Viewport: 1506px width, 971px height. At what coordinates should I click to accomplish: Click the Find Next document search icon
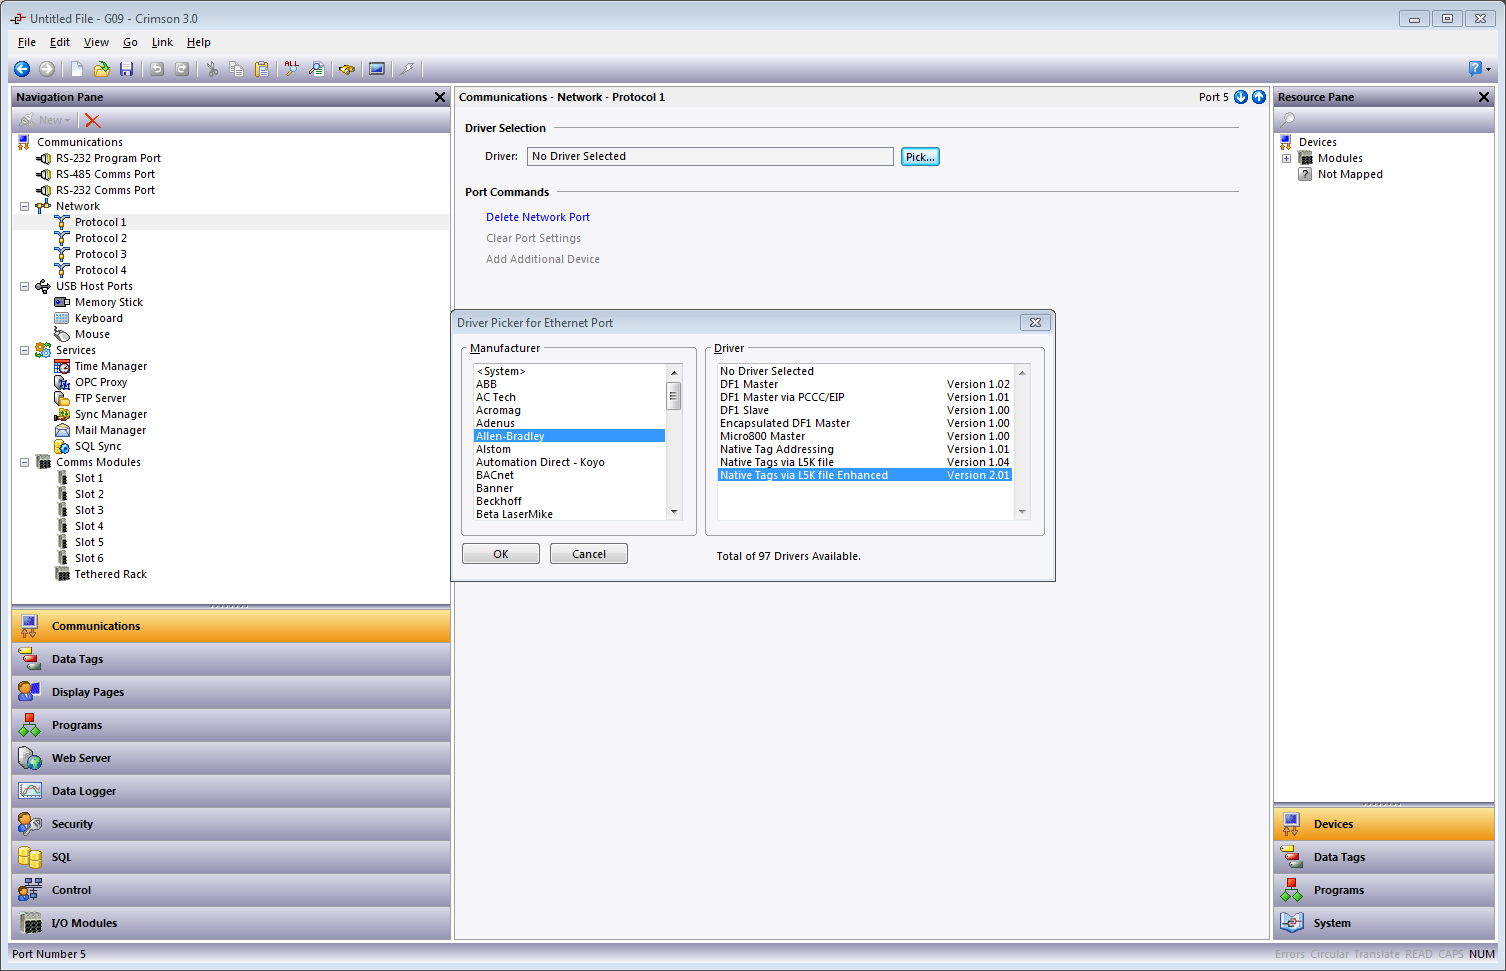click(317, 69)
